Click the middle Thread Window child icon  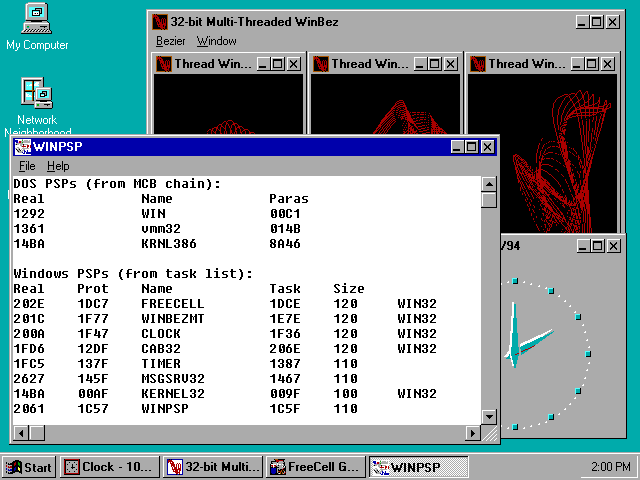(321, 63)
